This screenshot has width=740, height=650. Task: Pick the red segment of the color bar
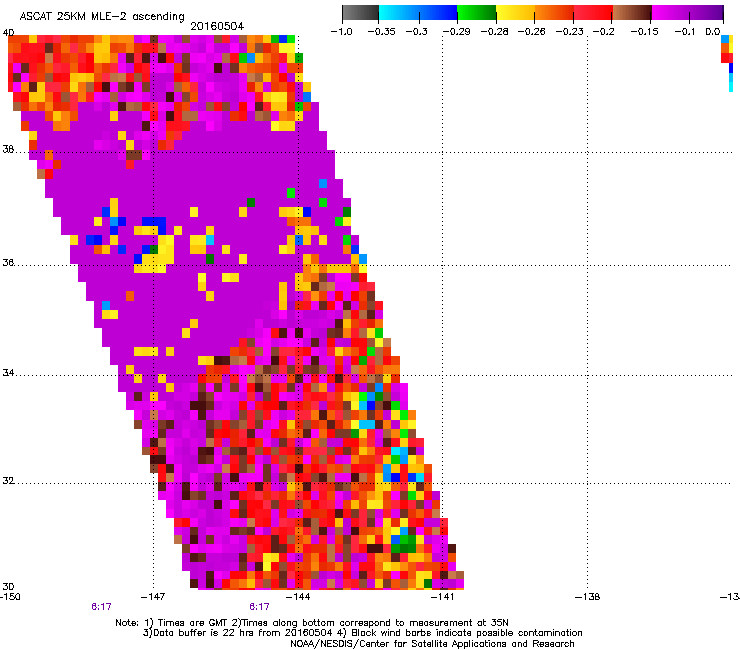coord(593,13)
